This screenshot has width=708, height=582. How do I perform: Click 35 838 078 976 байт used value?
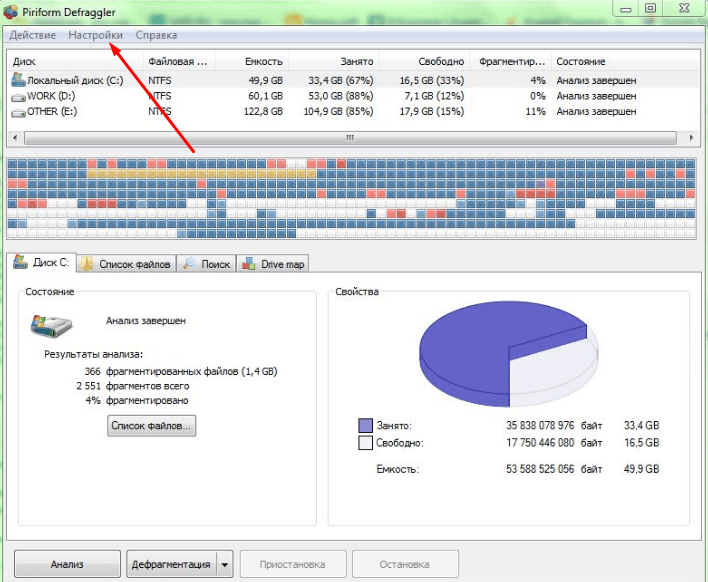point(554,425)
